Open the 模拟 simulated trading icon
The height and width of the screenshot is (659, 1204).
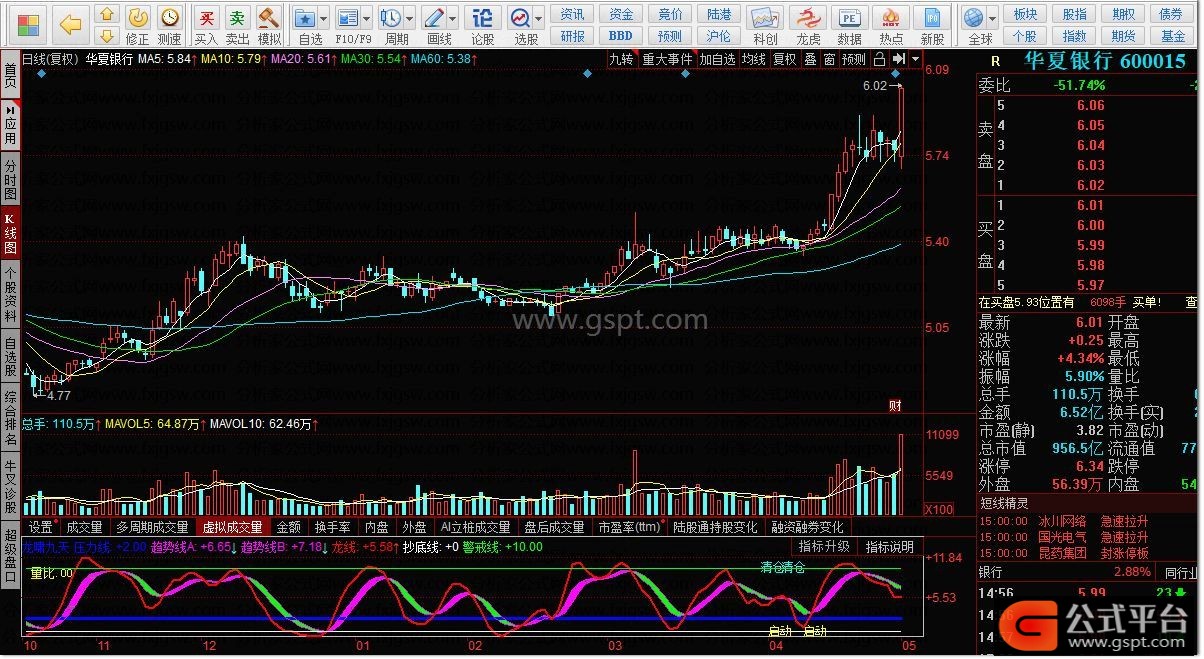269,25
